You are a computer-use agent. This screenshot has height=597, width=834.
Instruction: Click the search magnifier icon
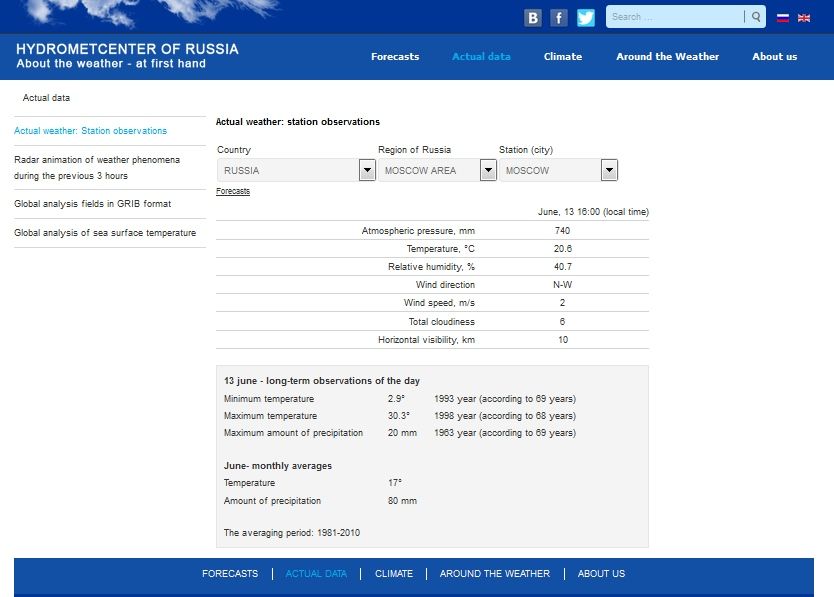pyautogui.click(x=756, y=16)
